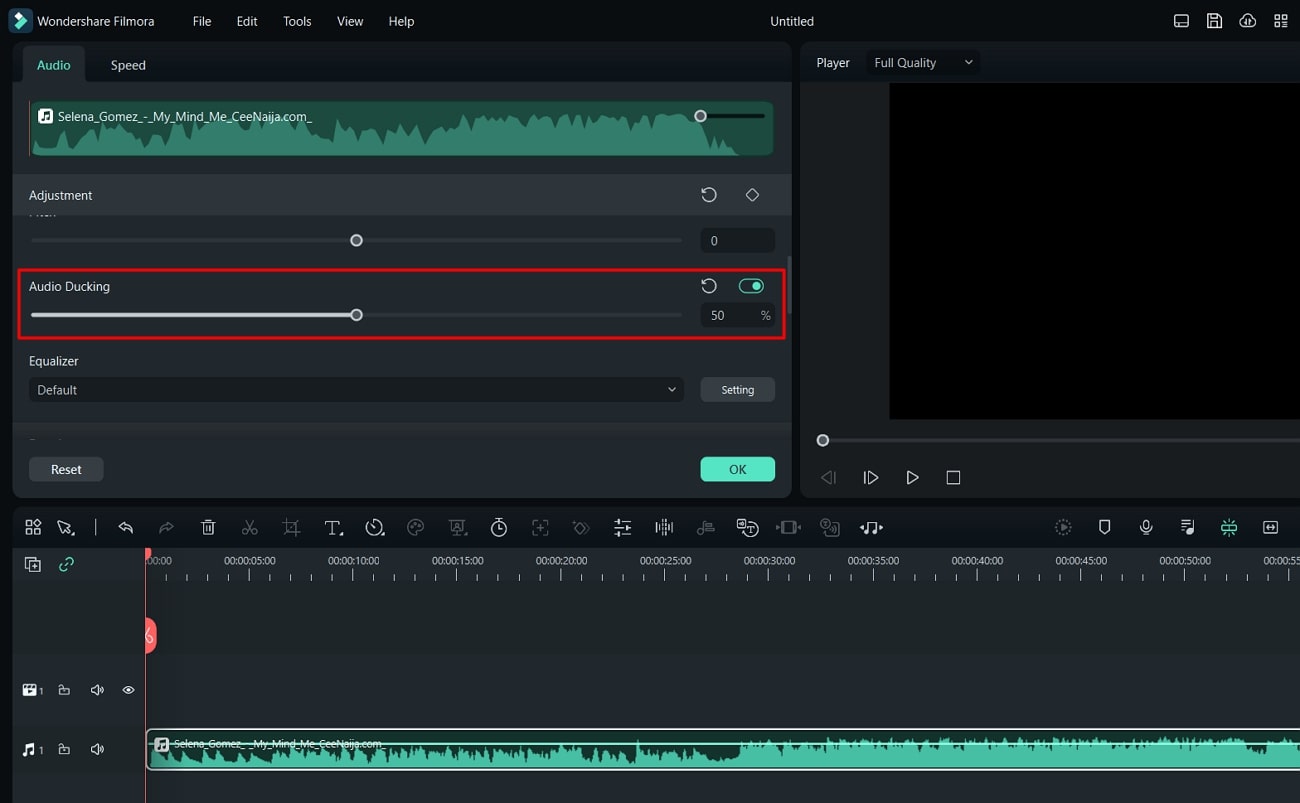This screenshot has width=1300, height=803.
Task: Open the Edit menu
Action: pyautogui.click(x=247, y=21)
